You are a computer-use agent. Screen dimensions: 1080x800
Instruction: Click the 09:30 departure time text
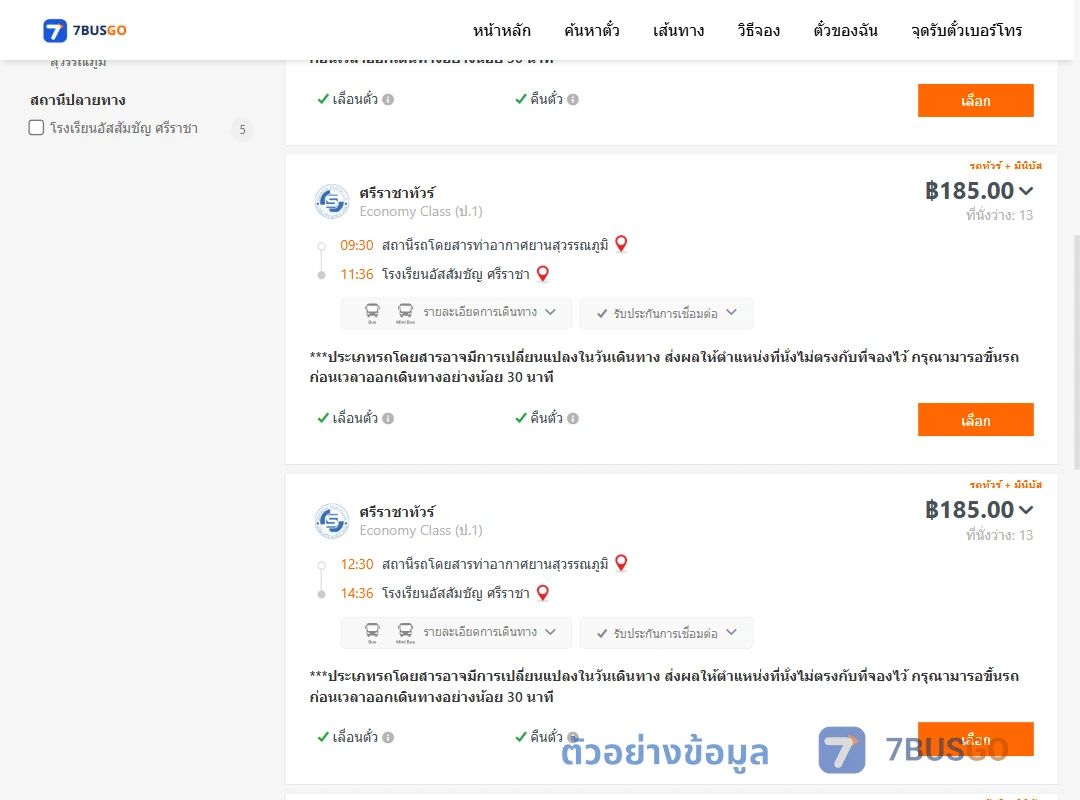click(357, 245)
